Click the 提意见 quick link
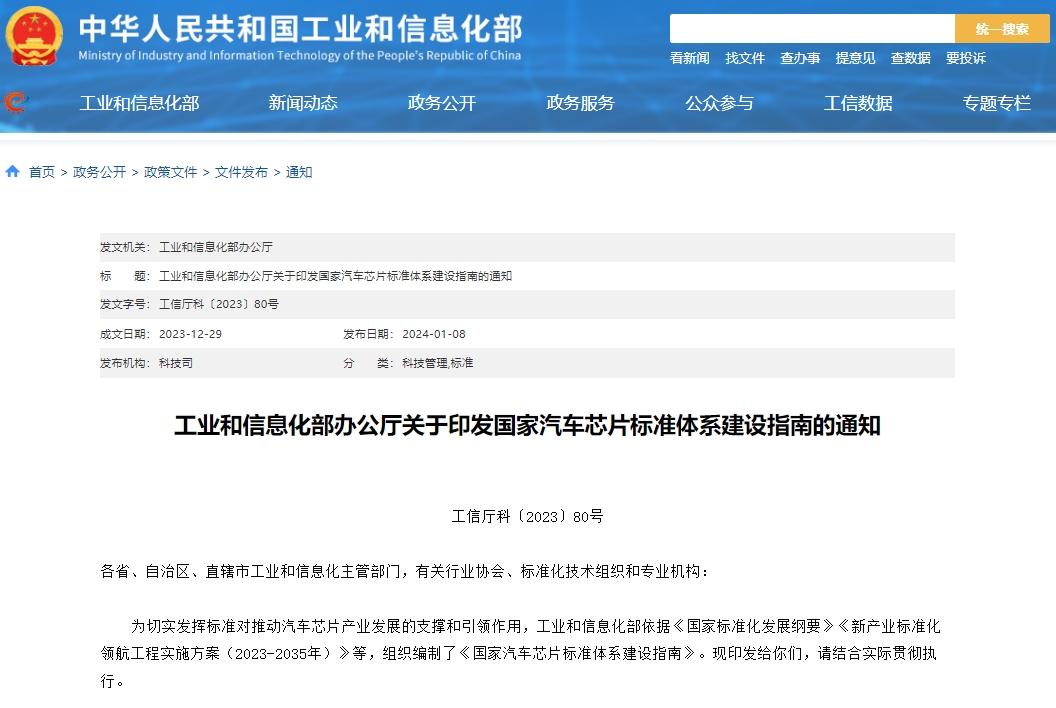Viewport: 1056px width, 708px height. click(855, 58)
